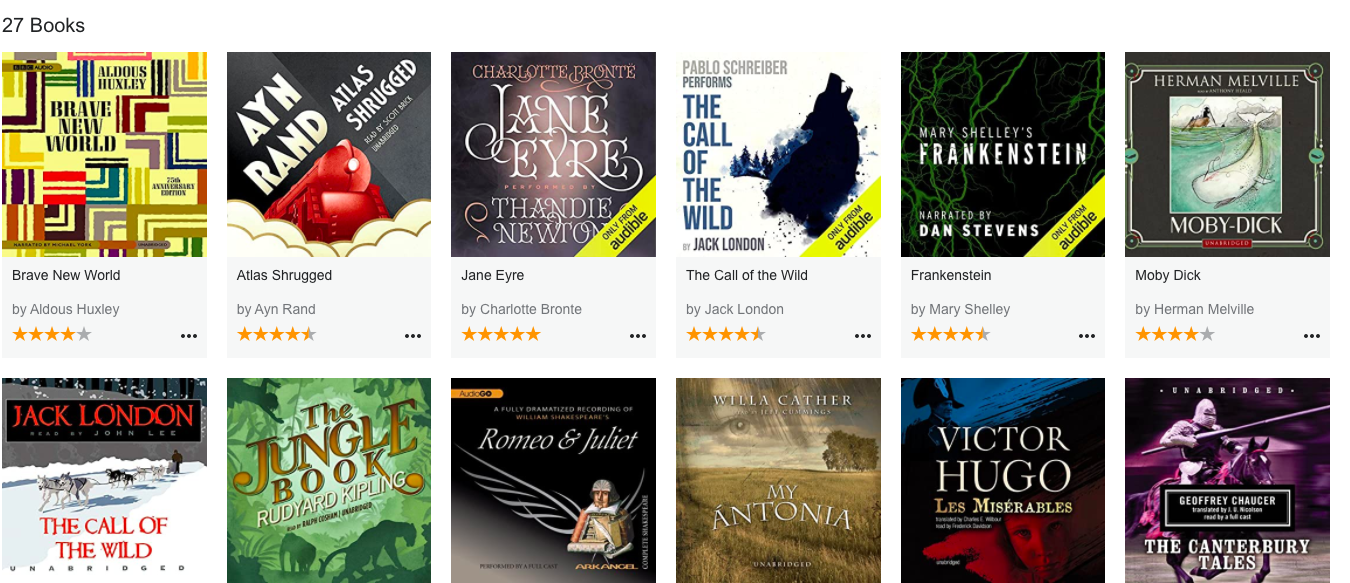Open the Atlas Shrugged book title link
The image size is (1350, 583).
[284, 275]
